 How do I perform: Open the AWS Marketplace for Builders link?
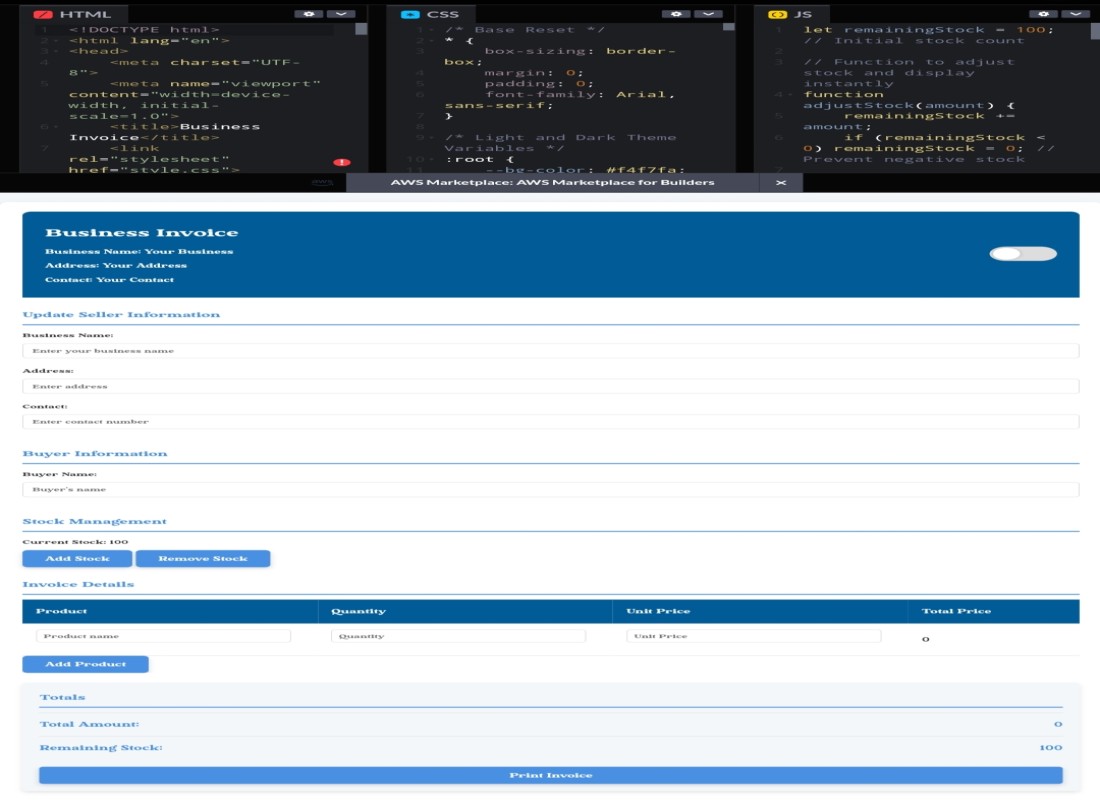[x=552, y=182]
